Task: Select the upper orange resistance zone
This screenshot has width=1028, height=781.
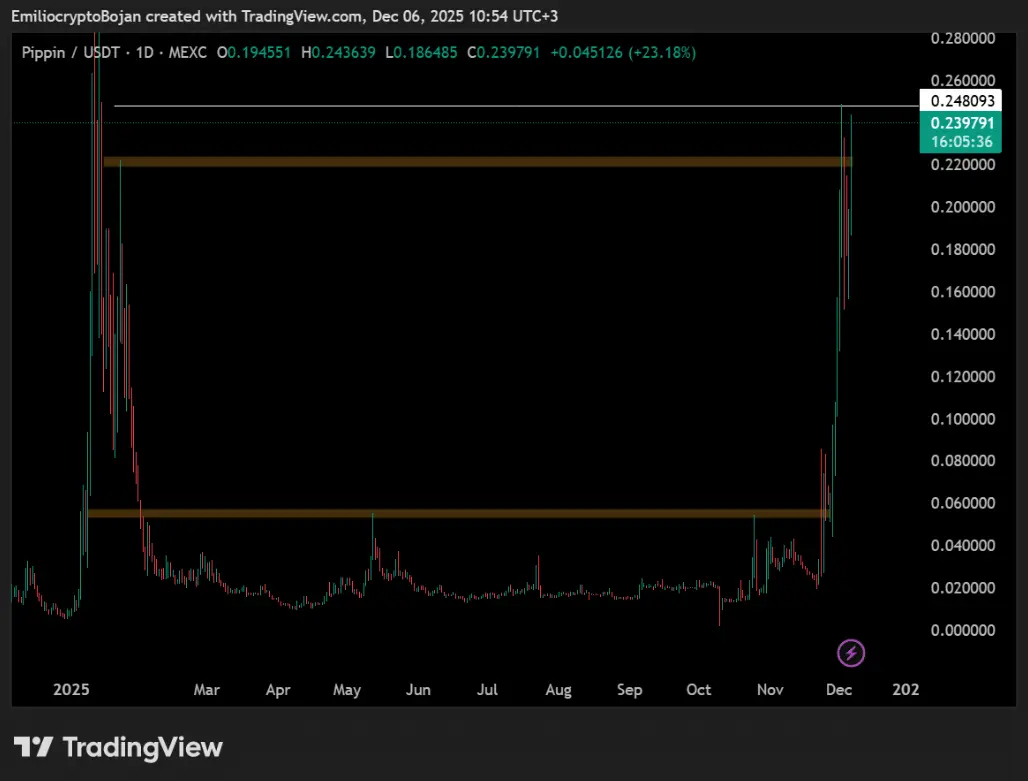Action: click(477, 161)
